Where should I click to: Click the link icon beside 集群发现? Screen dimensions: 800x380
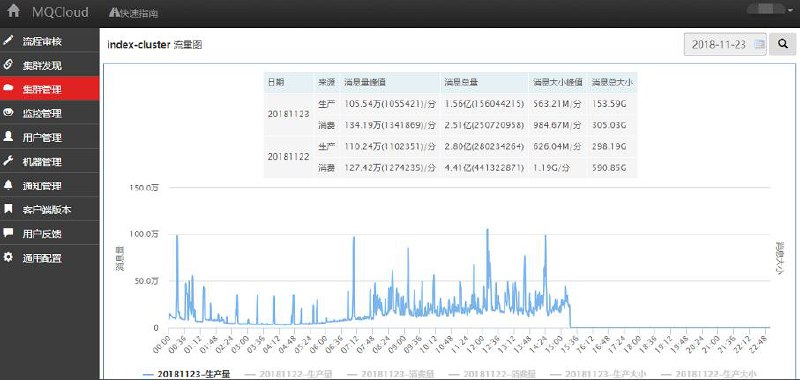point(8,65)
